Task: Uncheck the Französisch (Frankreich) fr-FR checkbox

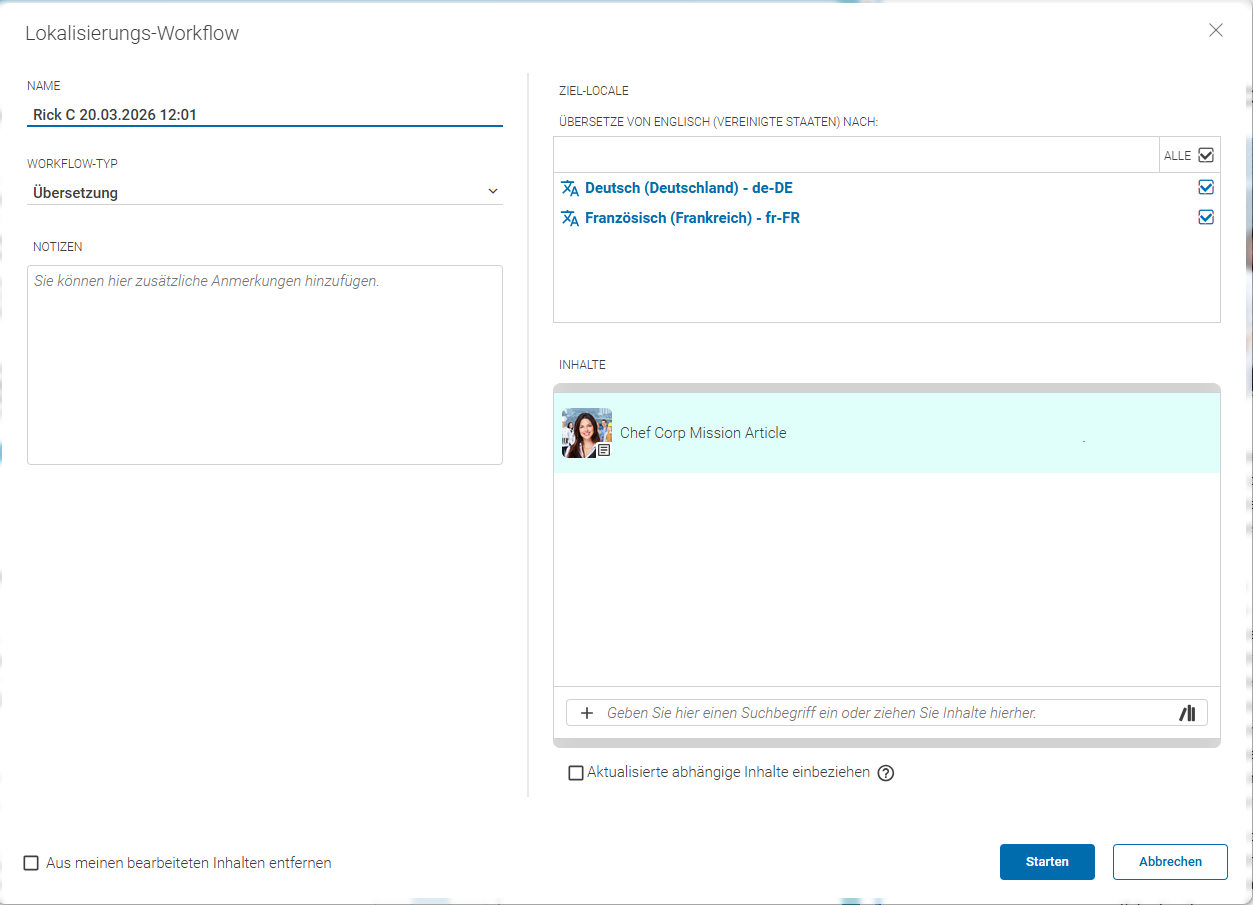Action: 1206,217
